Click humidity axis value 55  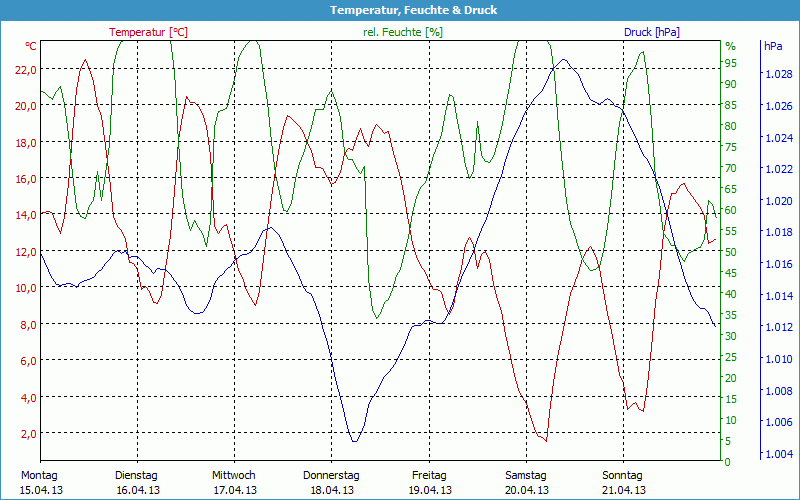731,231
